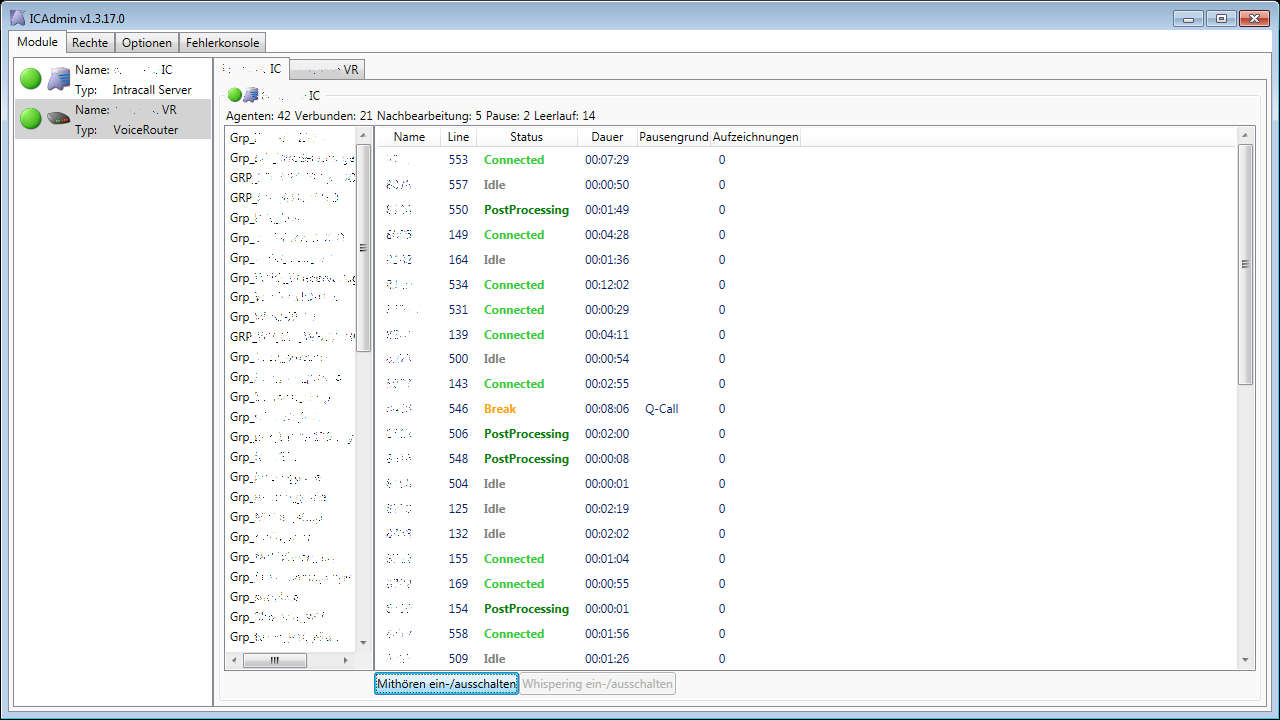Select agent row with line 132

click(807, 534)
